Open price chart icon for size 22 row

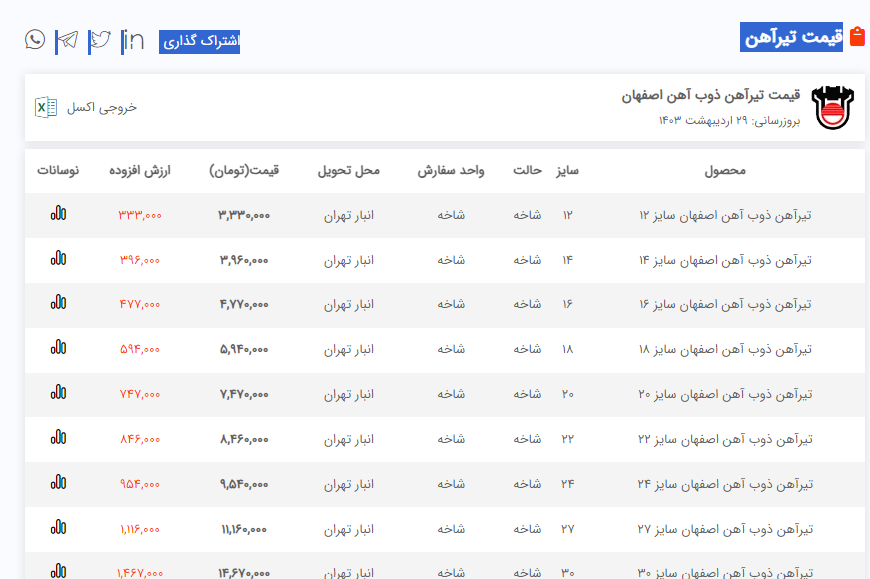tap(59, 438)
